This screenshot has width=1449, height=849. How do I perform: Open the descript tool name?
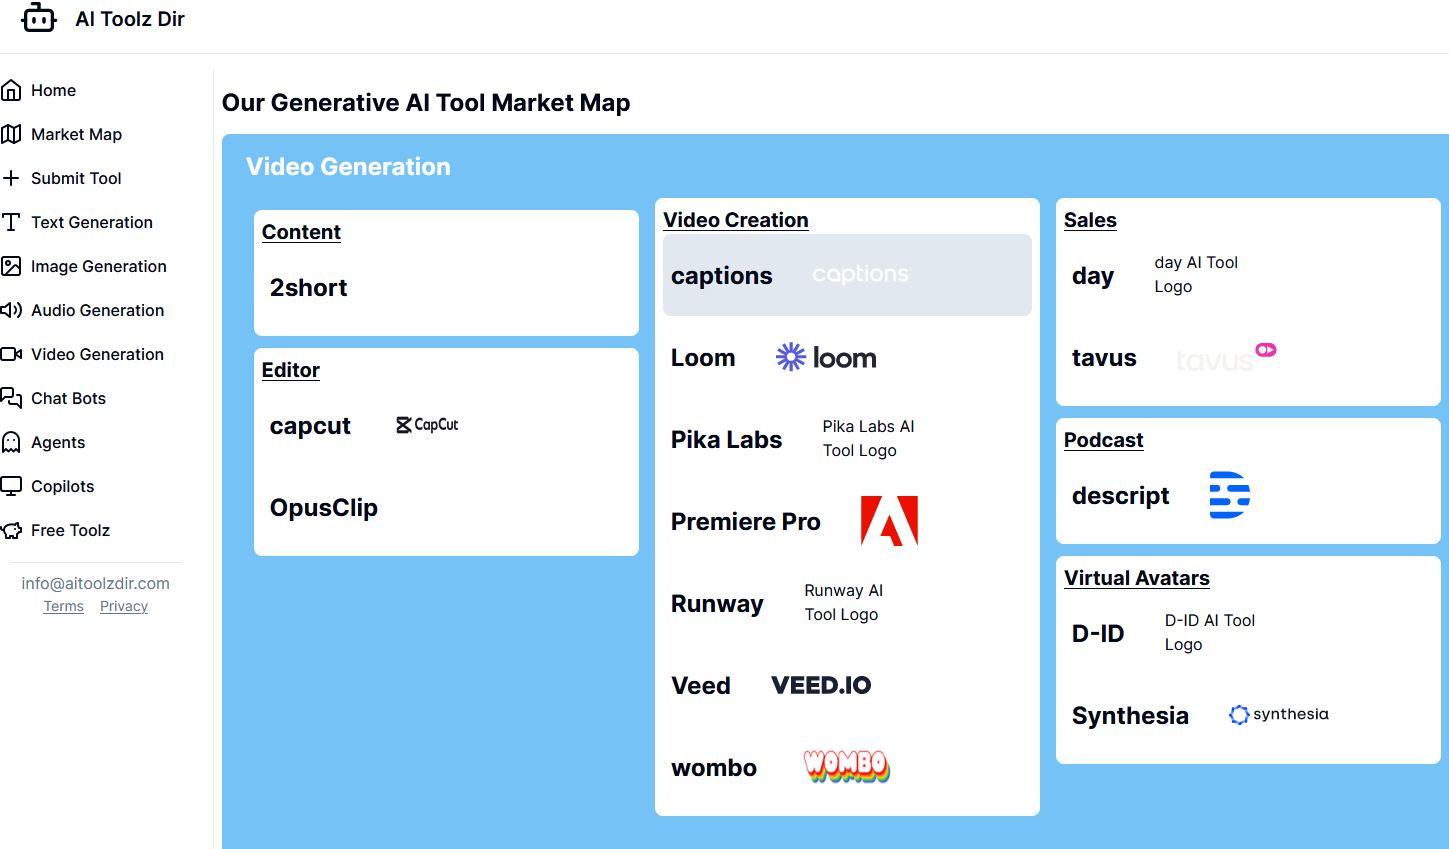[x=1121, y=495]
